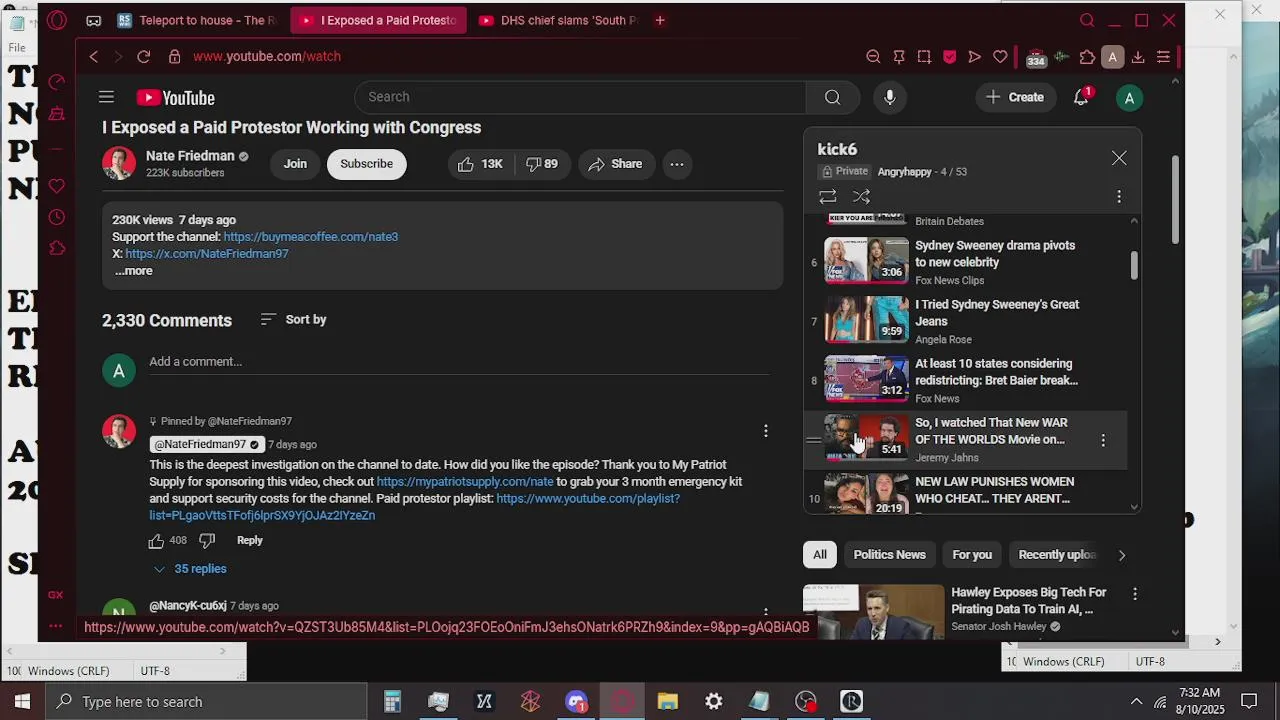The width and height of the screenshot is (1280, 720).
Task: Open the browser downloads icon
Action: 1138,57
